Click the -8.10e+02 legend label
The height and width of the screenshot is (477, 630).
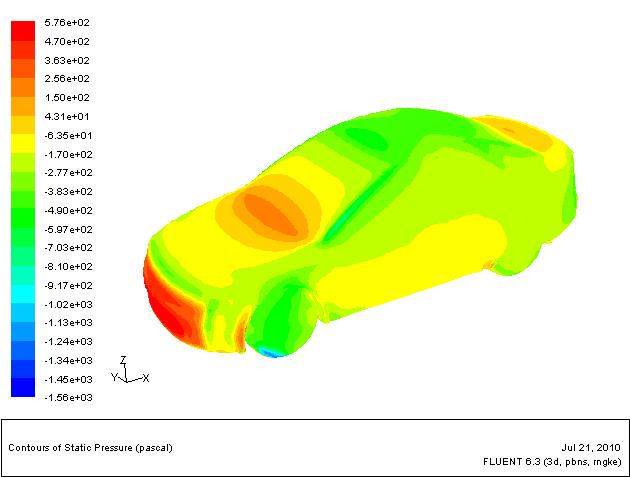point(68,267)
